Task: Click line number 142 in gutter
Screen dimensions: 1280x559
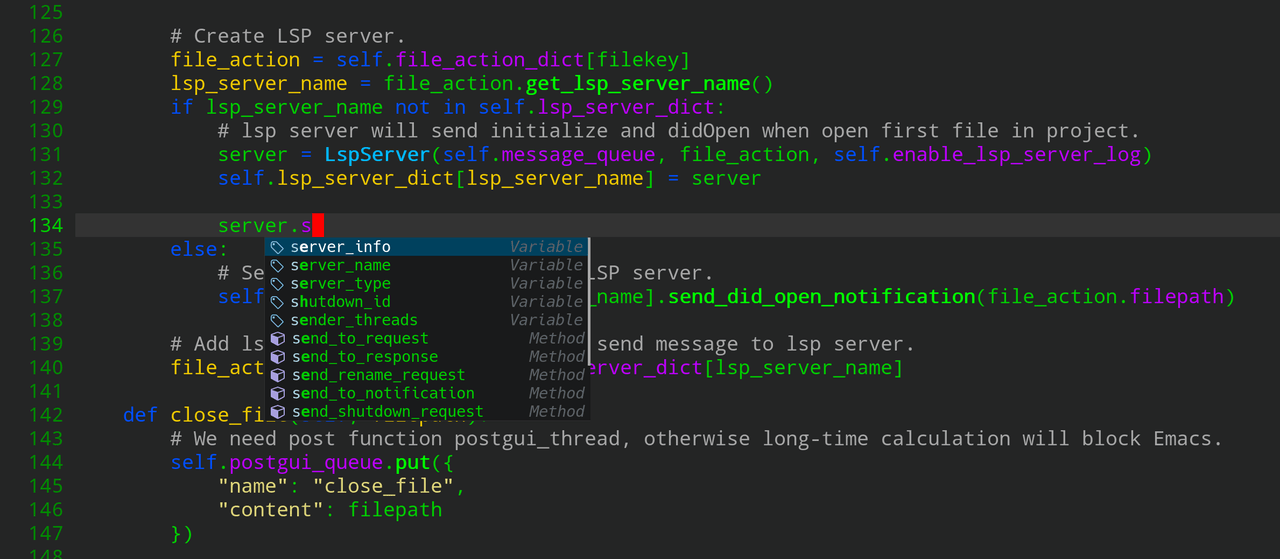Action: 46,414
